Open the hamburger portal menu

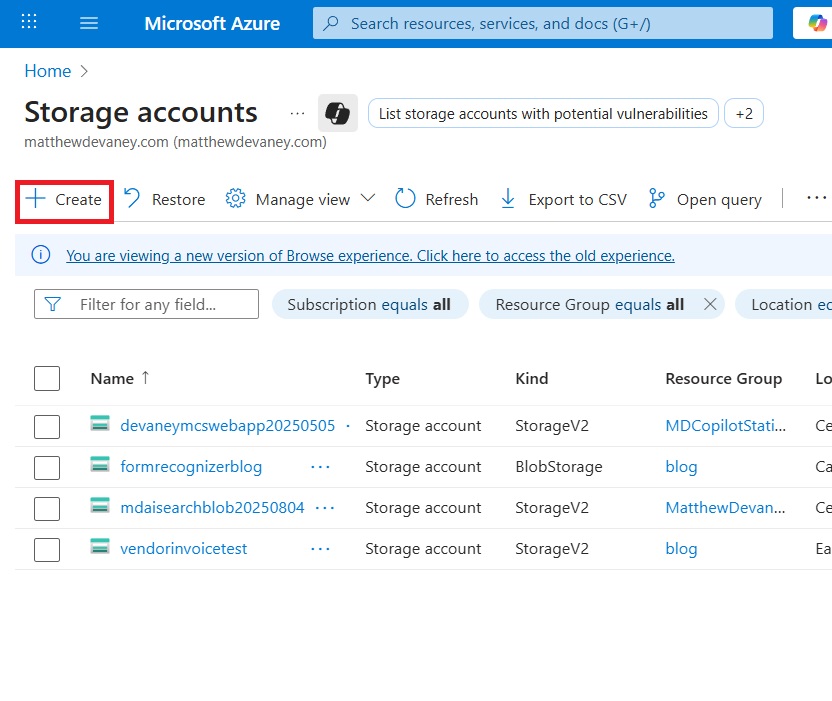click(89, 23)
